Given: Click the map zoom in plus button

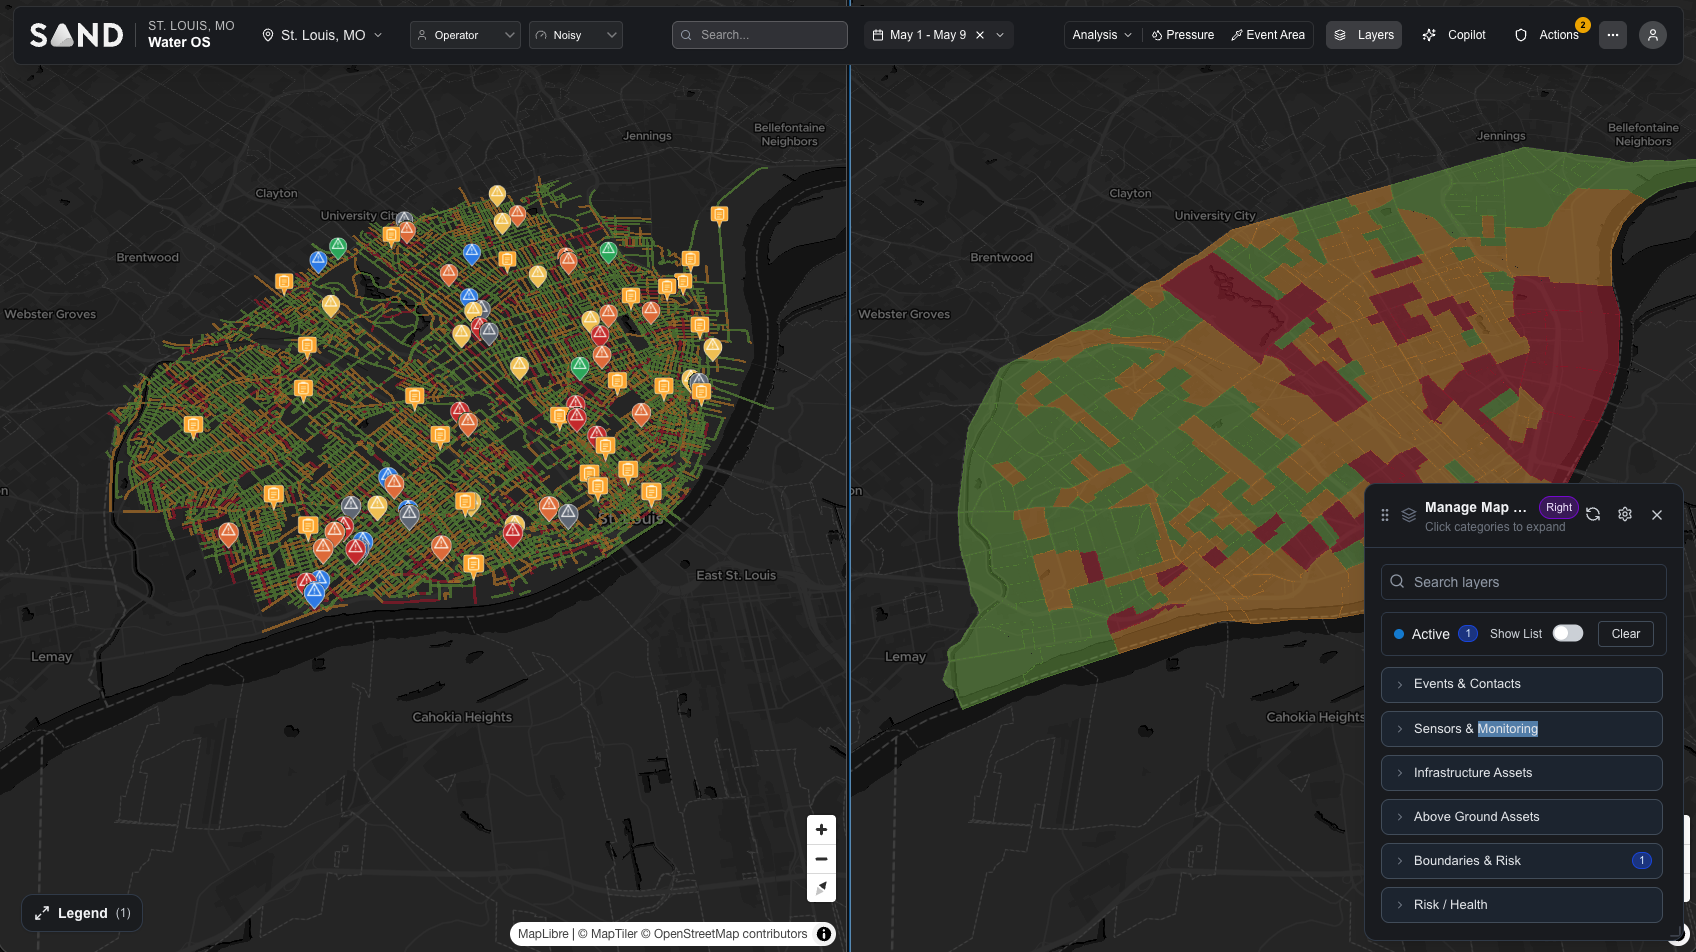Looking at the screenshot, I should click(821, 830).
